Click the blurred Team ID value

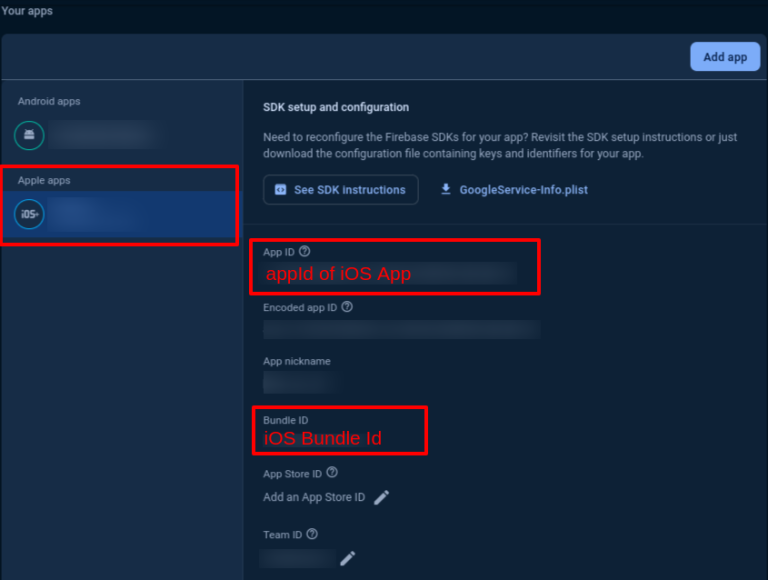(x=298, y=558)
